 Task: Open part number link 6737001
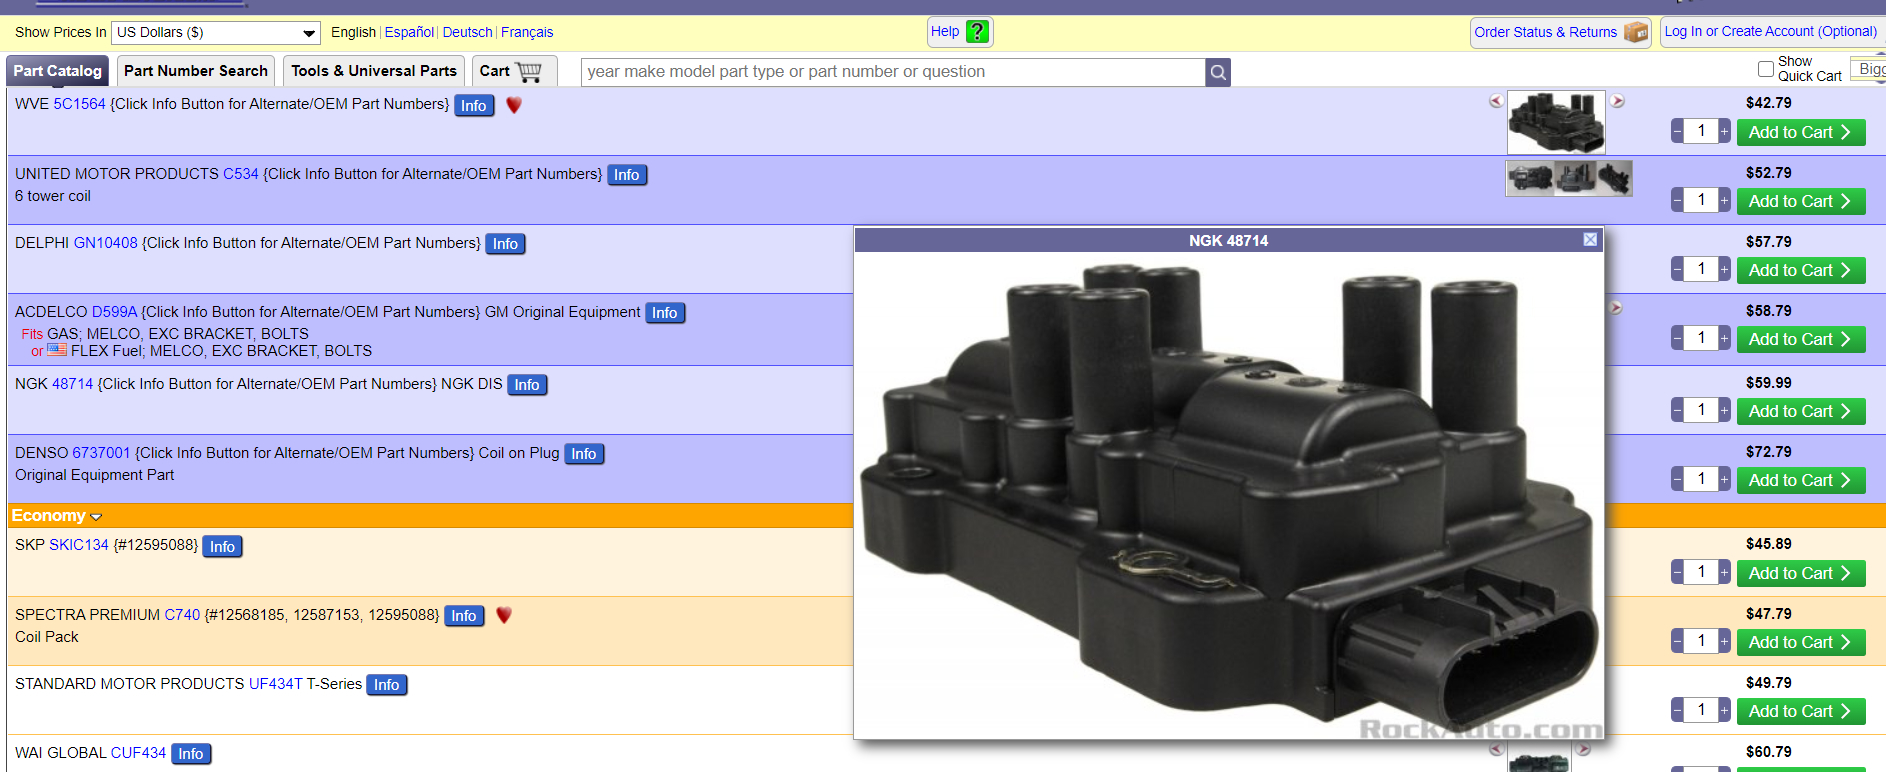(101, 453)
